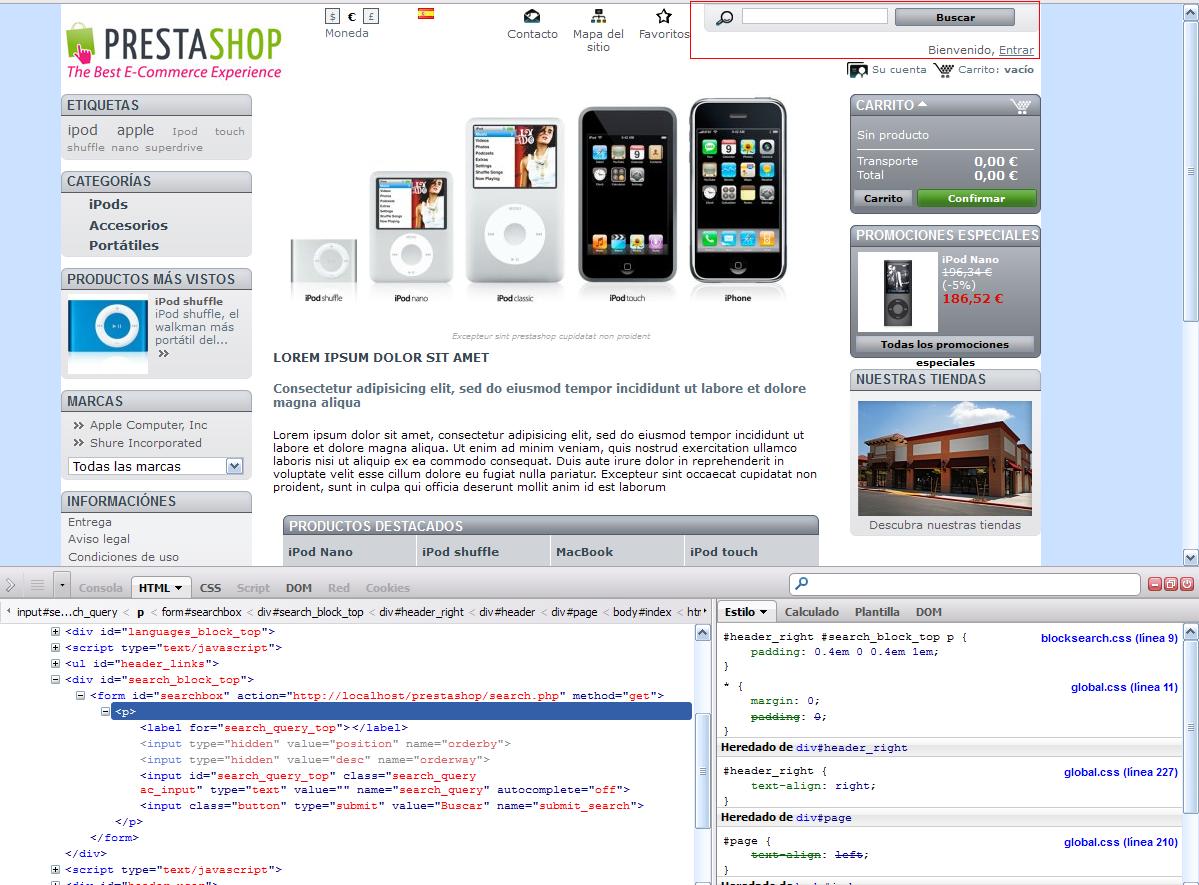Click the form#searchbox breadcrumb
The image size is (1199, 885).
pos(201,612)
